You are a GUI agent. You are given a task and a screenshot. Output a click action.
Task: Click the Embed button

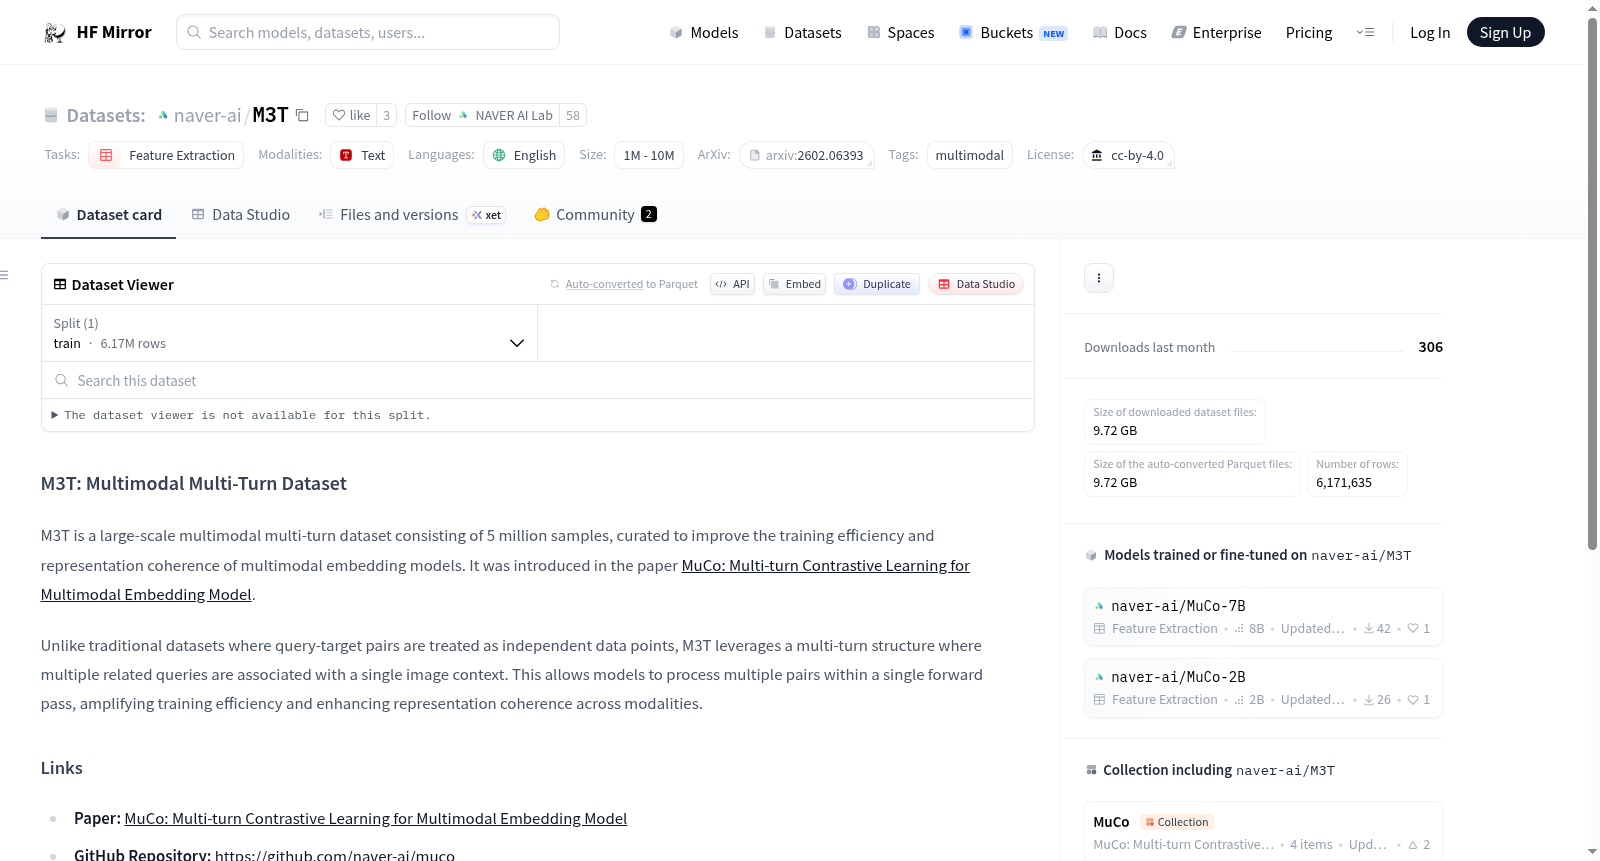point(795,284)
